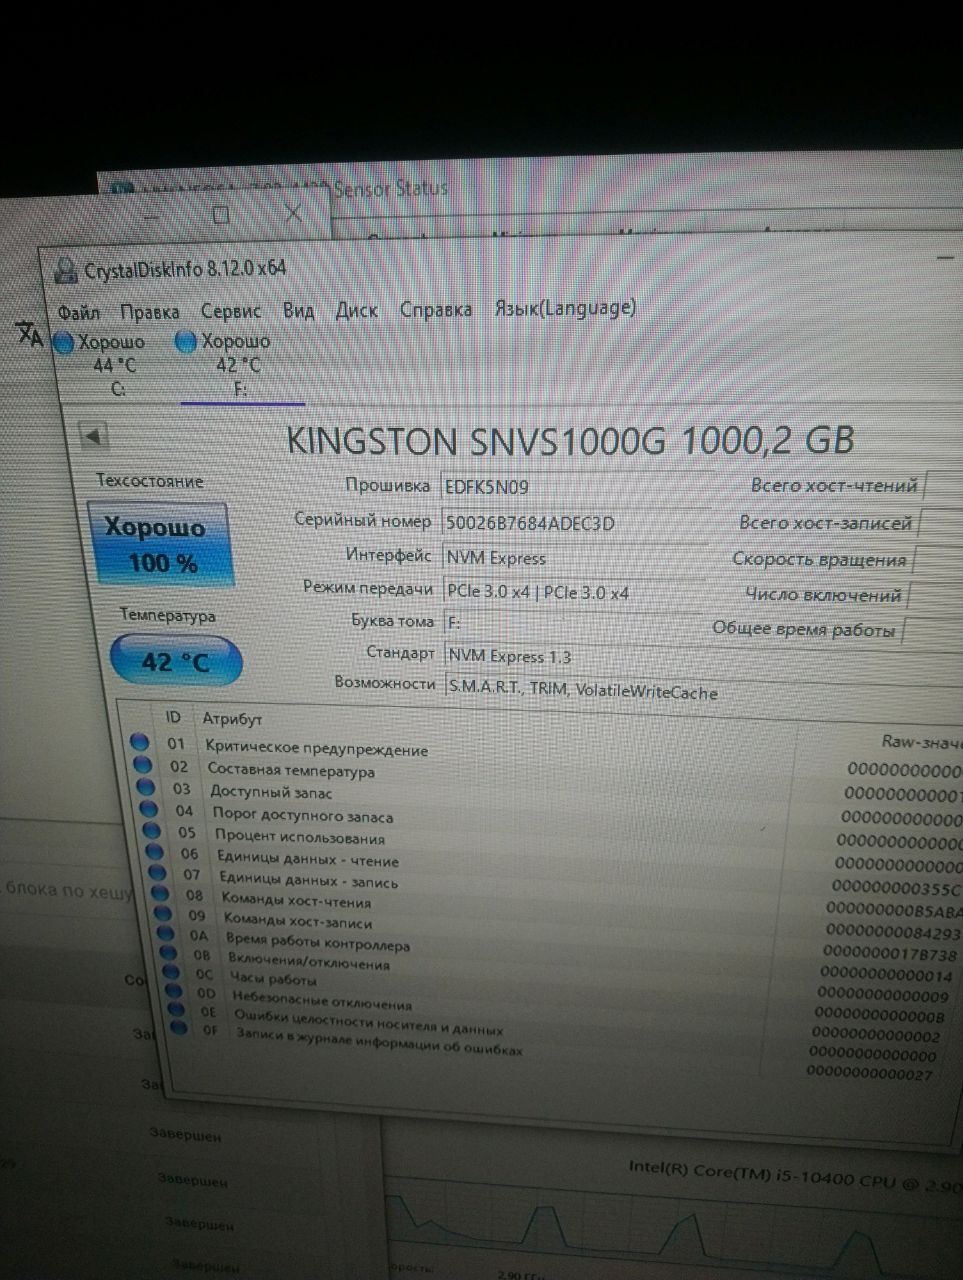Click status dot for attribute 01 Критическое предупреждение
The width and height of the screenshot is (963, 1280).
[x=139, y=743]
